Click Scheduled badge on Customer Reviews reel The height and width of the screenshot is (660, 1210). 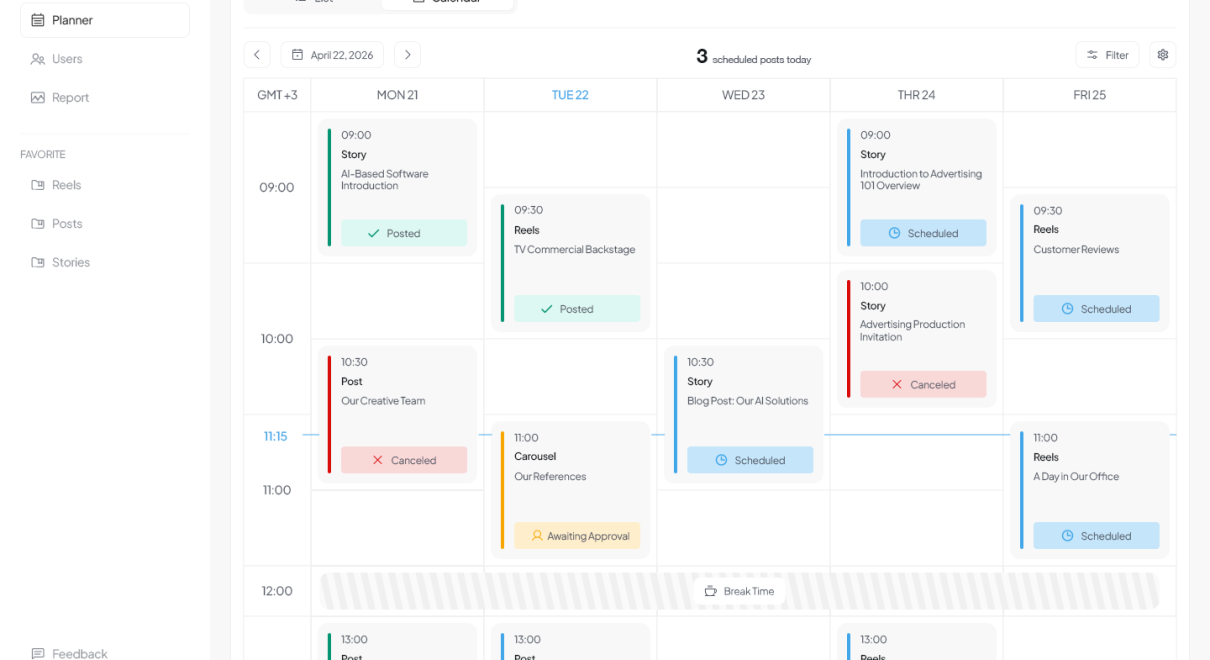(1096, 309)
